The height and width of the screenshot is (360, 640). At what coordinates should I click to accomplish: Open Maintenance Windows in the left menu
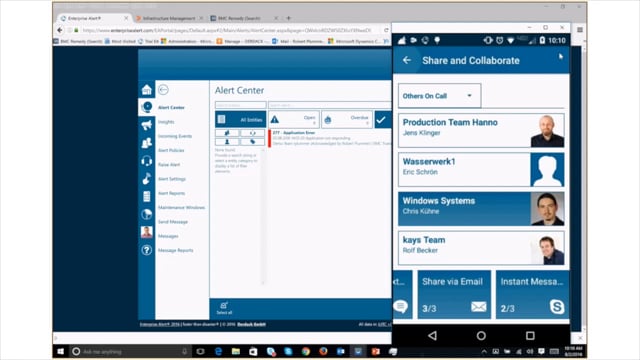click(x=182, y=207)
